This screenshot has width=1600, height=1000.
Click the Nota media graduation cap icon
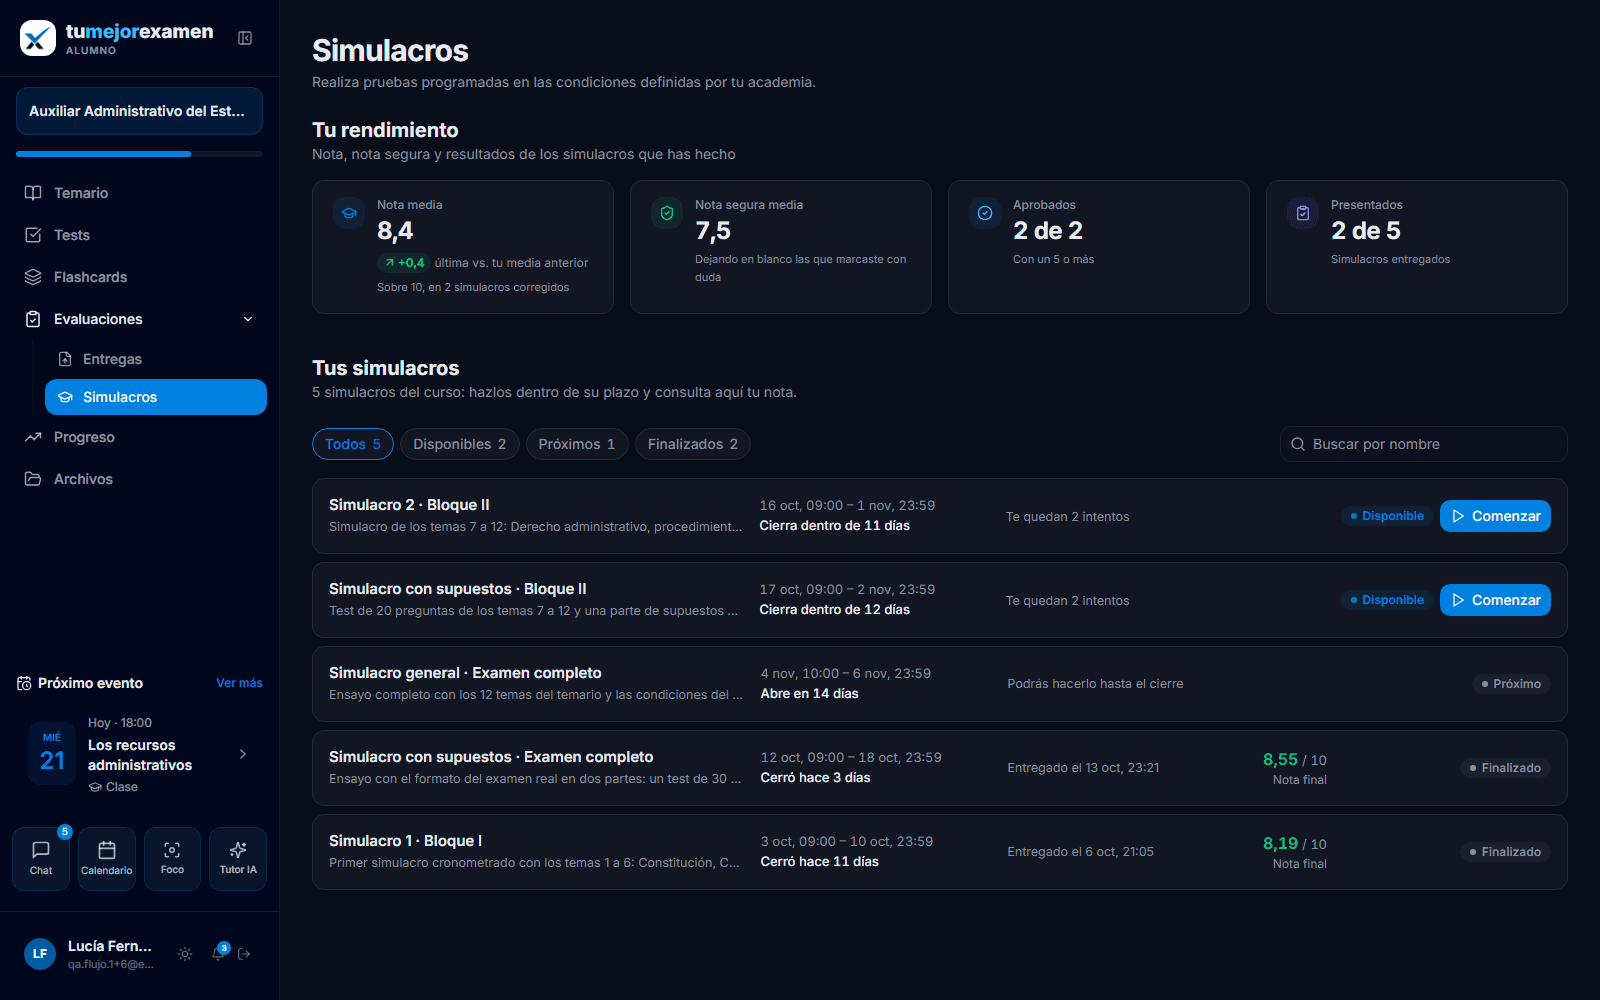349,213
